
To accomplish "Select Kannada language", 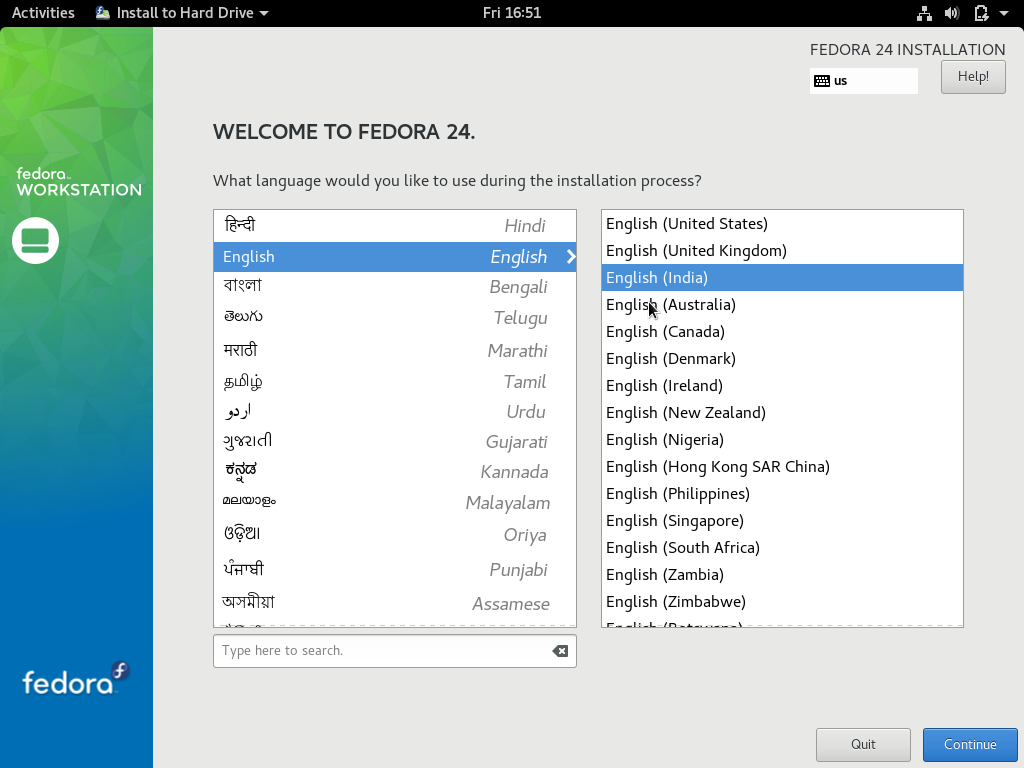I will tap(394, 472).
